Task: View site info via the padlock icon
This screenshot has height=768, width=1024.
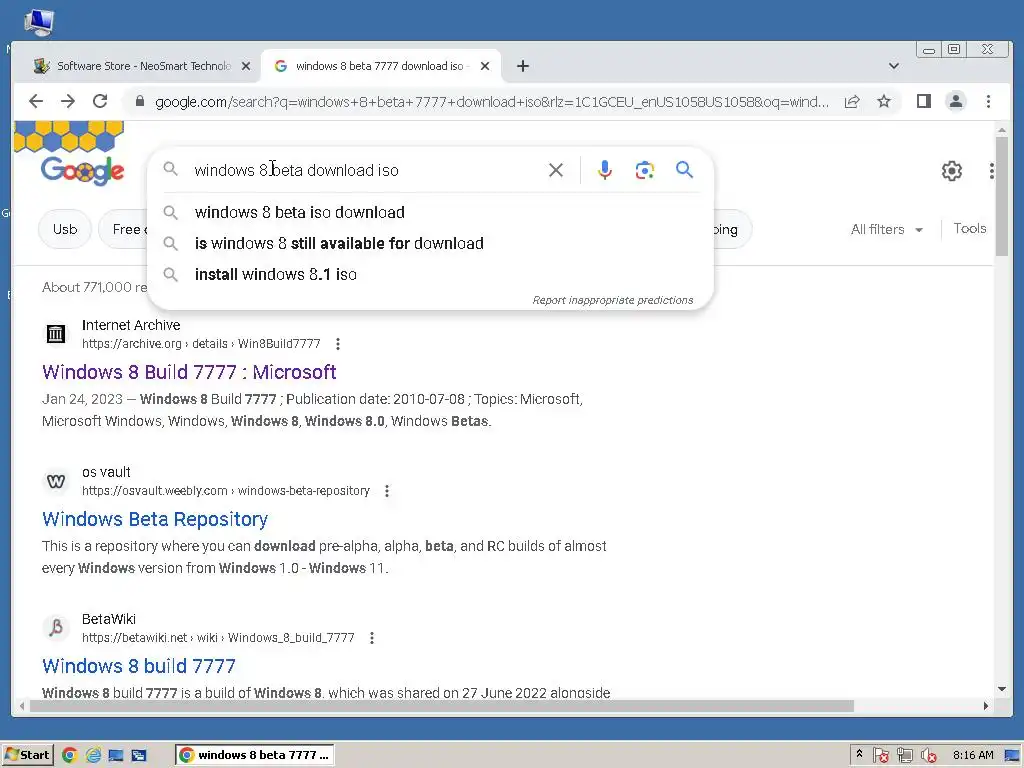Action: (139, 101)
